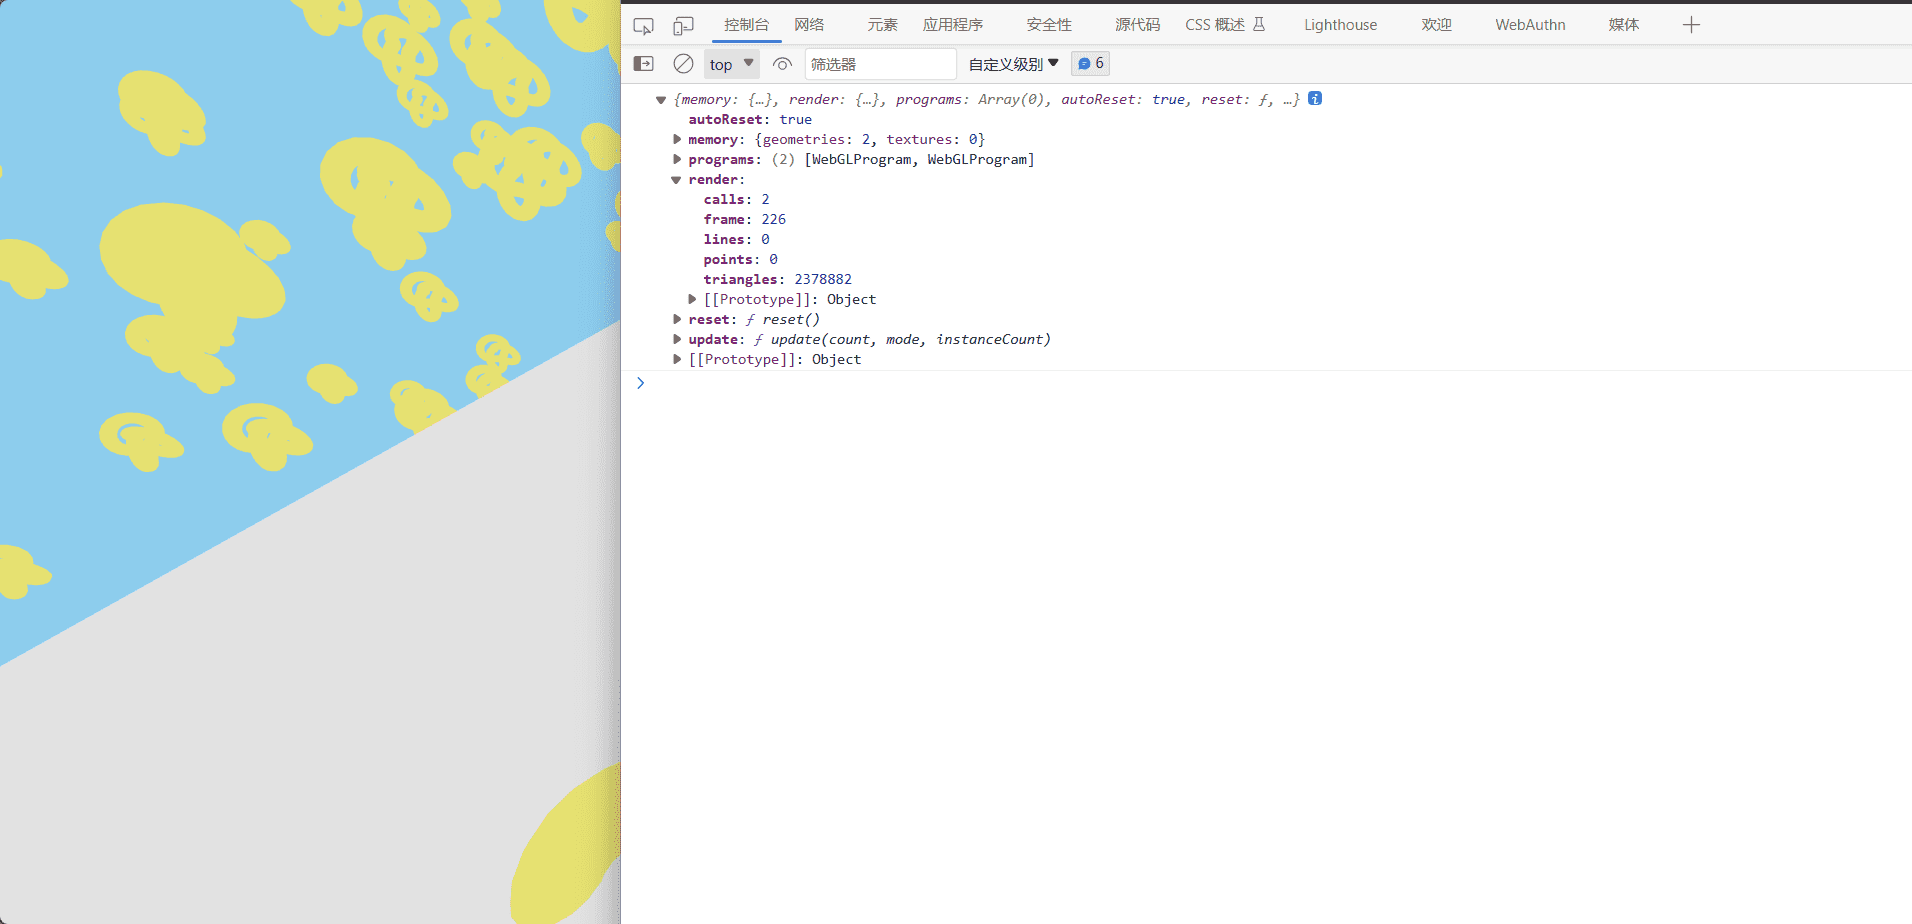This screenshot has height=924, width=1912.
Task: Click the WebGL canvas scene
Action: [x=310, y=462]
